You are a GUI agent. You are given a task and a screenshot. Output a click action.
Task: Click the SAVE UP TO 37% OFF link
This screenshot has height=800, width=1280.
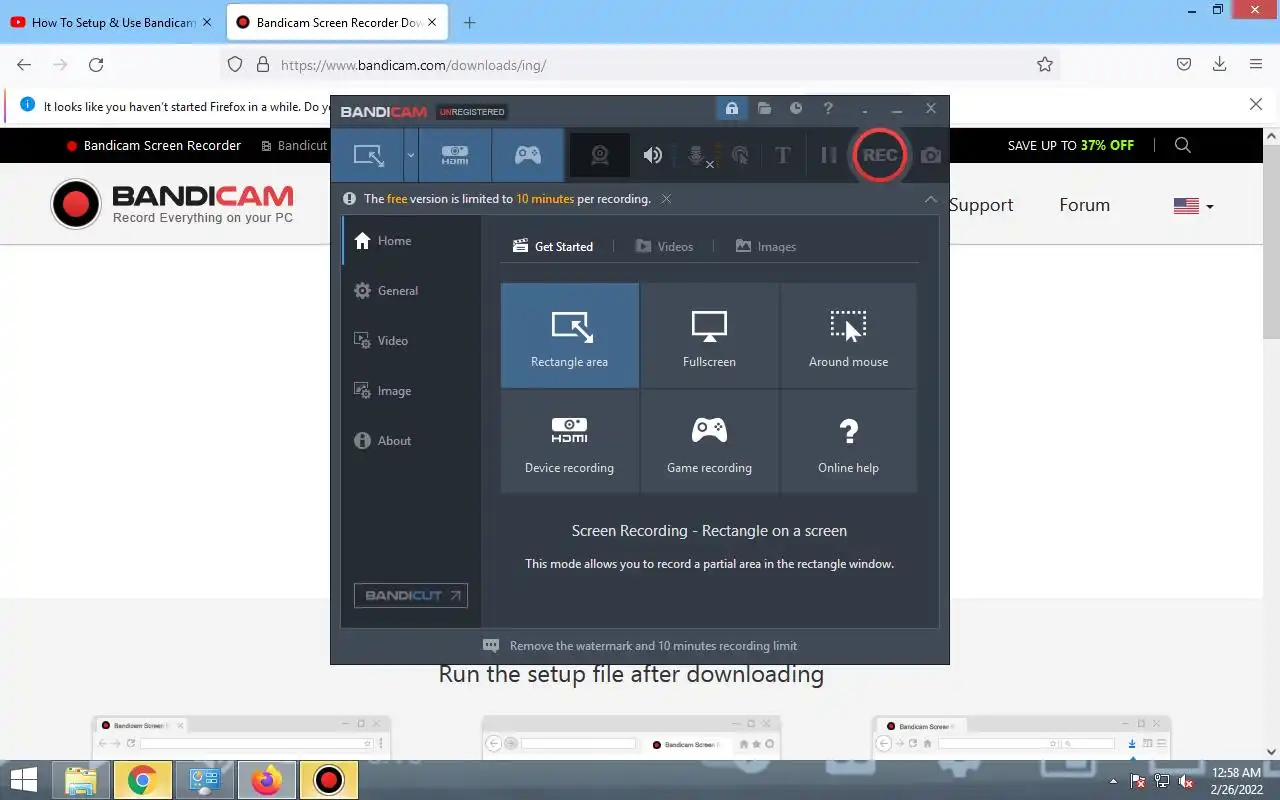click(1071, 145)
